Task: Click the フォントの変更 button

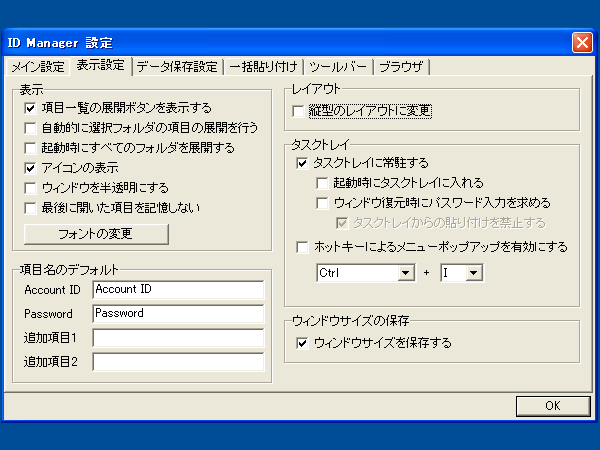Action: click(96, 234)
